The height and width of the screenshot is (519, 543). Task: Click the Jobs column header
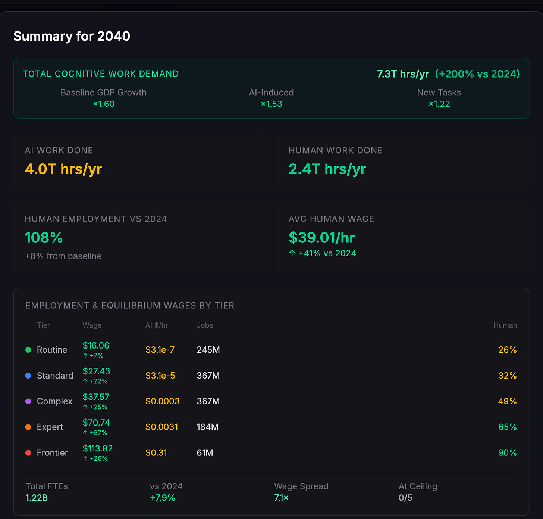(x=205, y=325)
